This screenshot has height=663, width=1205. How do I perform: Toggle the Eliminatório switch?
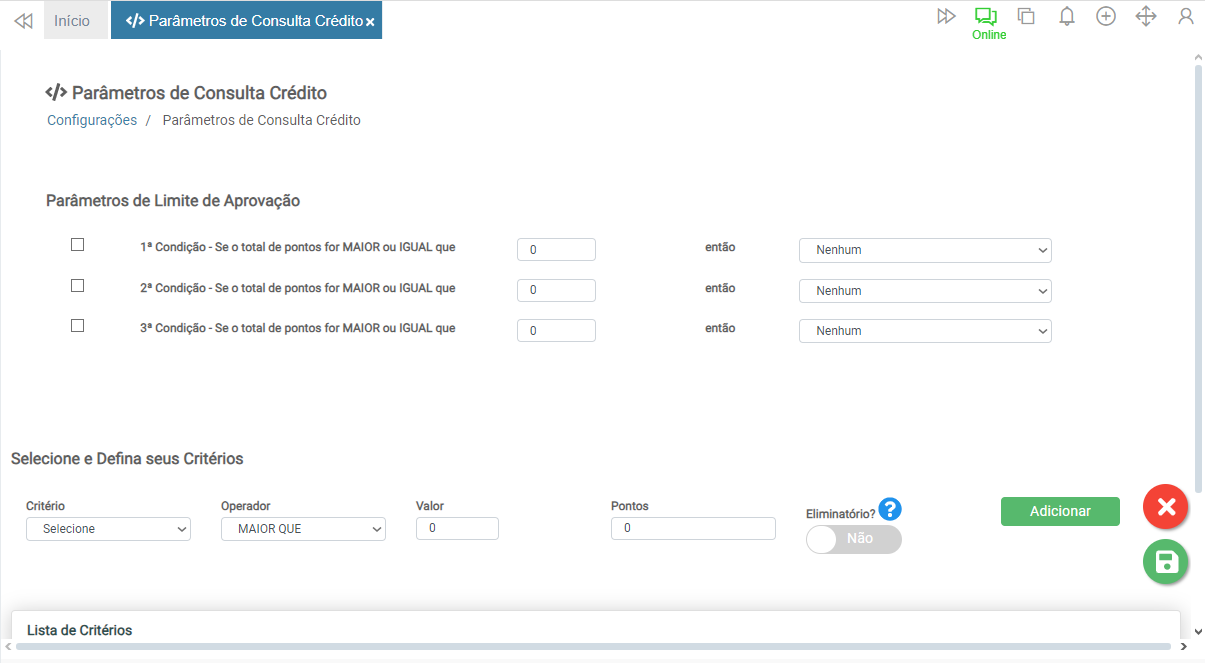(x=853, y=539)
